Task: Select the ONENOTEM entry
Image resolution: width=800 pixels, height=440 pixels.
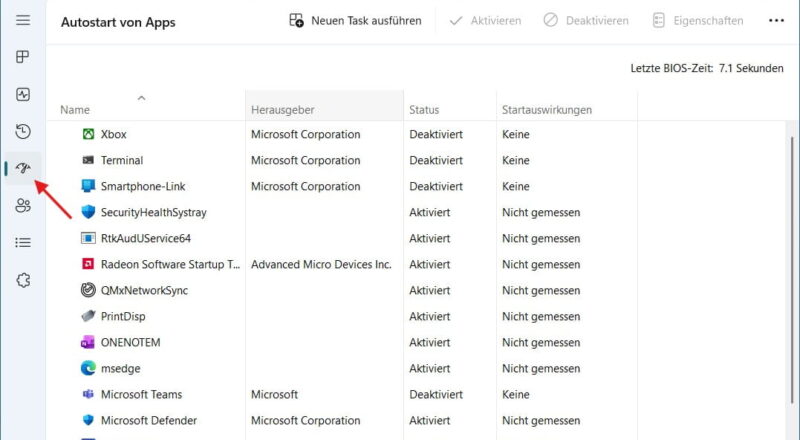Action: pyautogui.click(x=131, y=342)
